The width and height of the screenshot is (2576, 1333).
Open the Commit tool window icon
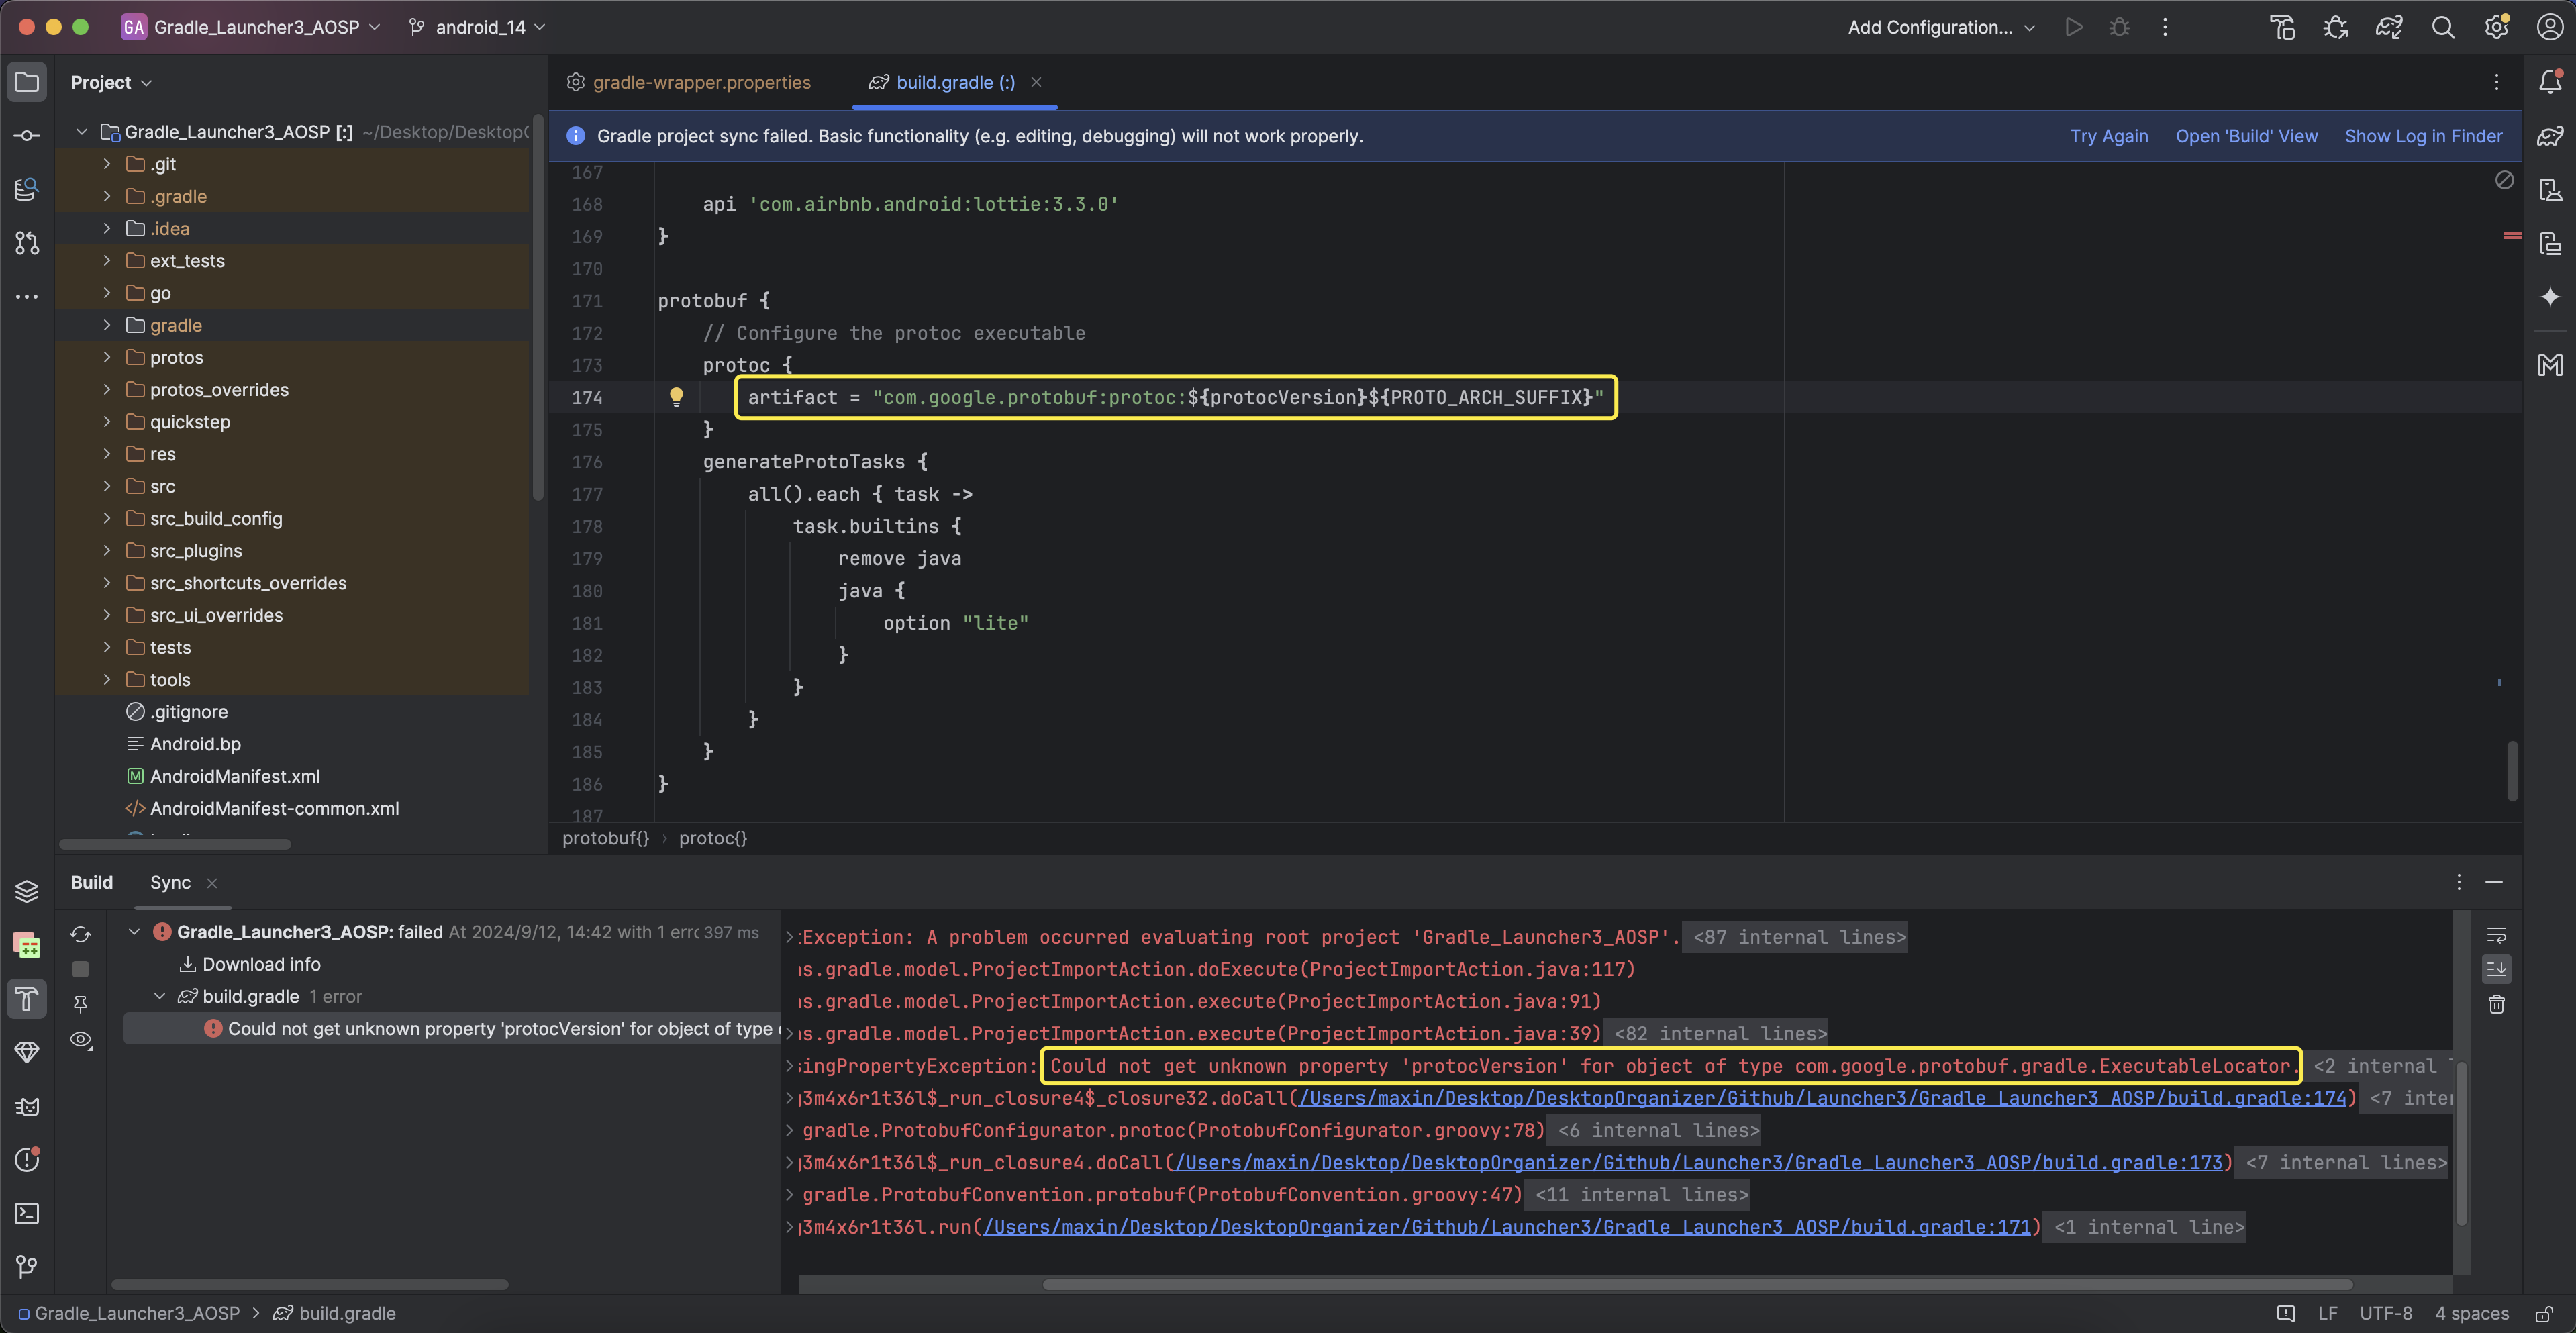27,135
